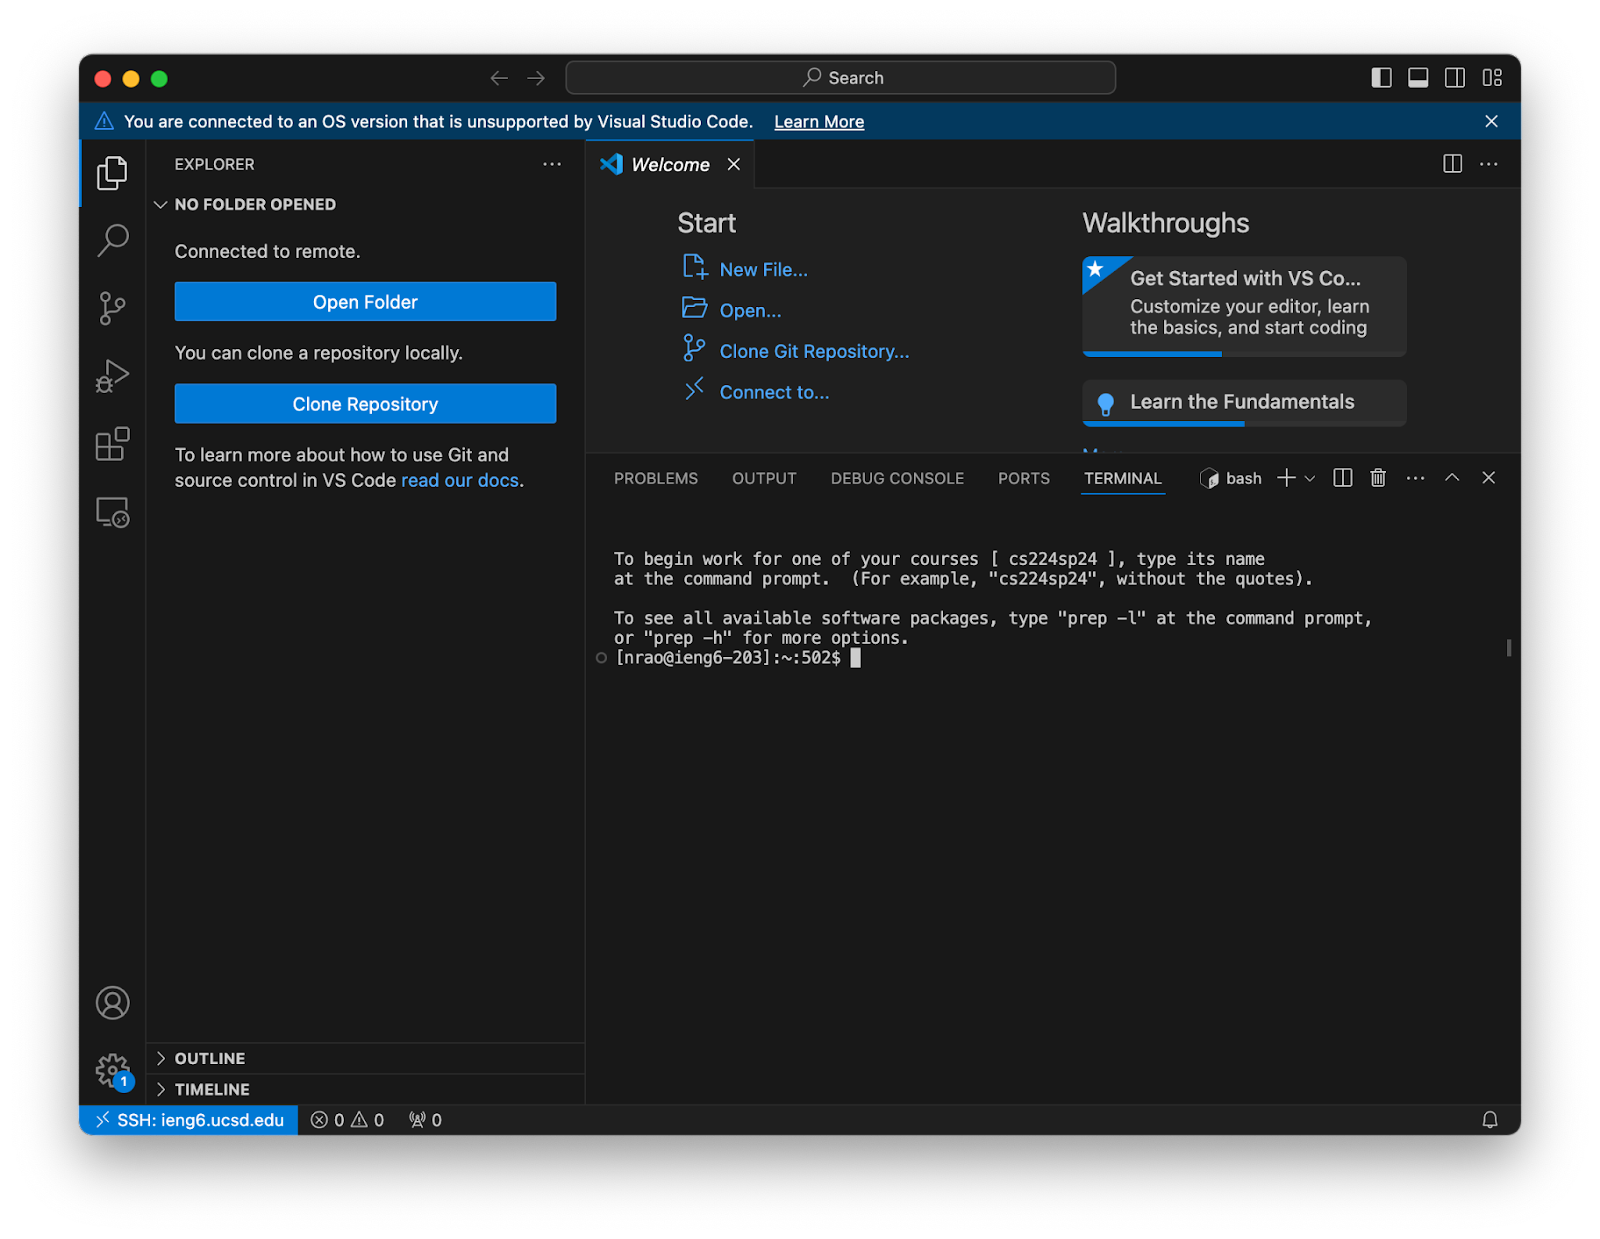Image resolution: width=1600 pixels, height=1239 pixels.
Task: Dismiss the unsupported OS warning banner
Action: click(1491, 121)
